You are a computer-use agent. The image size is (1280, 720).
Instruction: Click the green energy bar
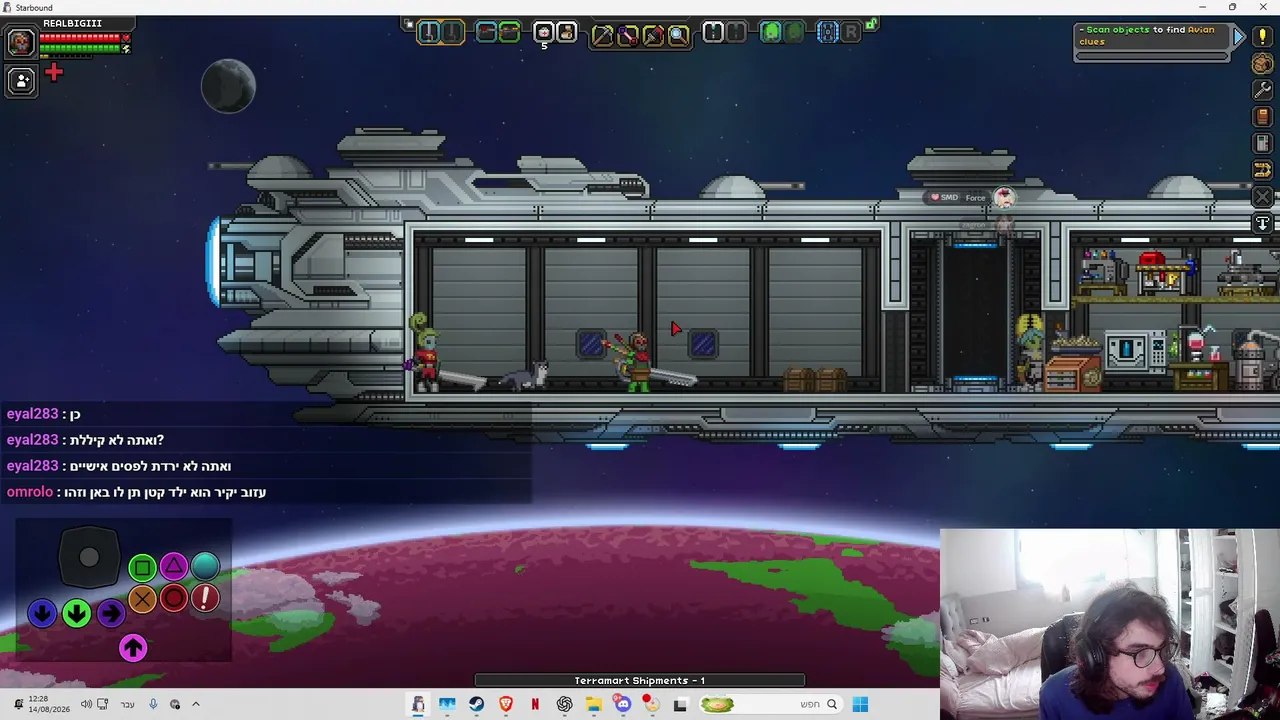click(x=80, y=48)
